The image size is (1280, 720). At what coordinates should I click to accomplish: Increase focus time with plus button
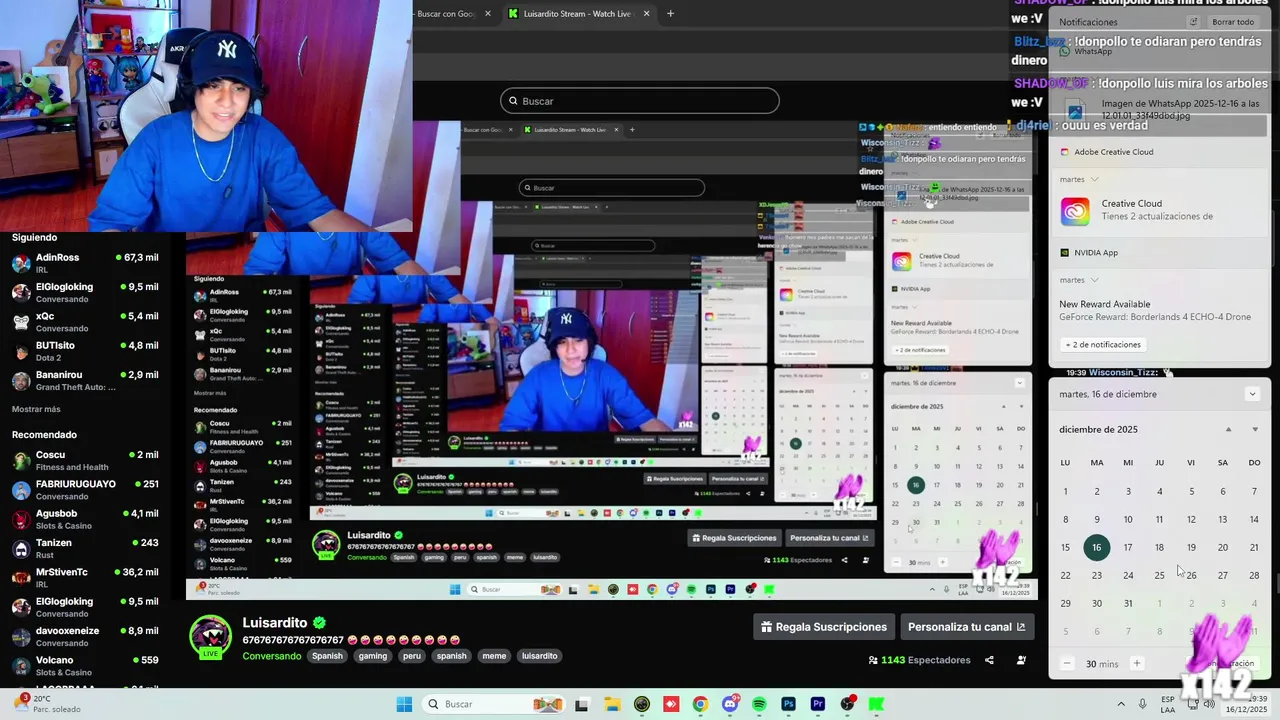[x=1136, y=663]
